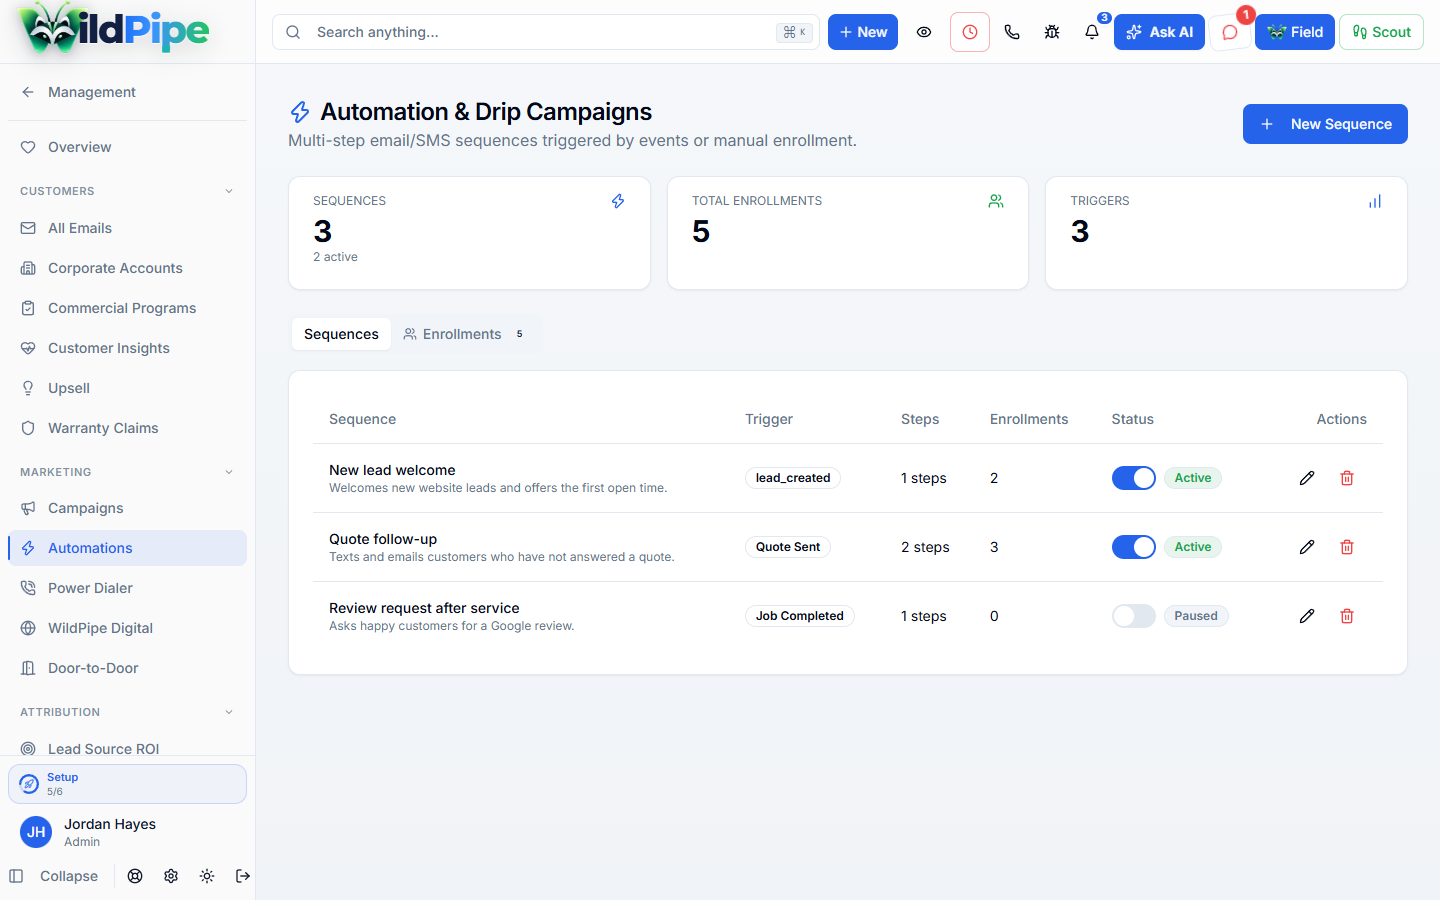The width and height of the screenshot is (1440, 900).
Task: Click the Ask AI button
Action: (x=1159, y=32)
